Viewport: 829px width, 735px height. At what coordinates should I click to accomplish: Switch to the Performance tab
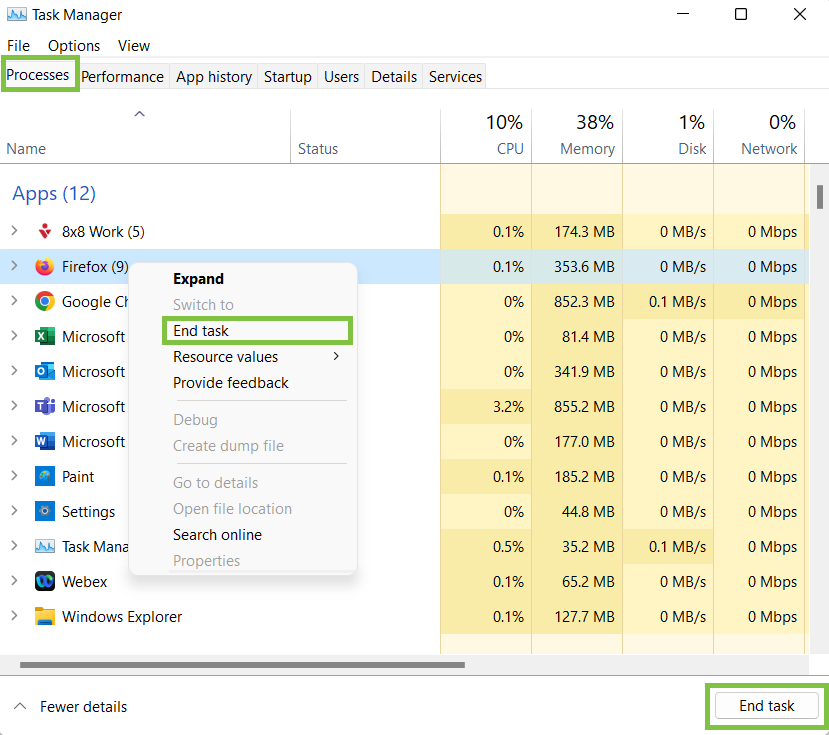122,77
